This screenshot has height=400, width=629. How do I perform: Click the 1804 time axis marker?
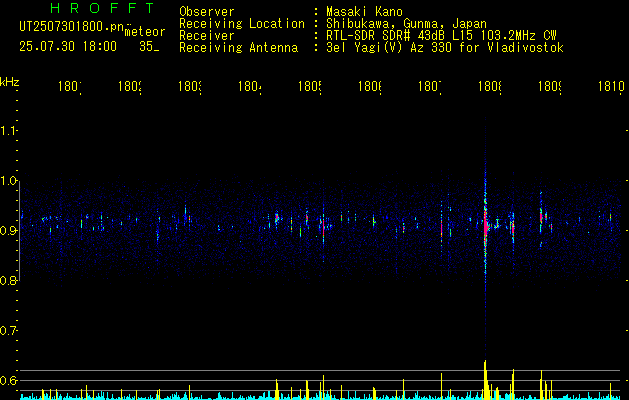pyautogui.click(x=250, y=86)
